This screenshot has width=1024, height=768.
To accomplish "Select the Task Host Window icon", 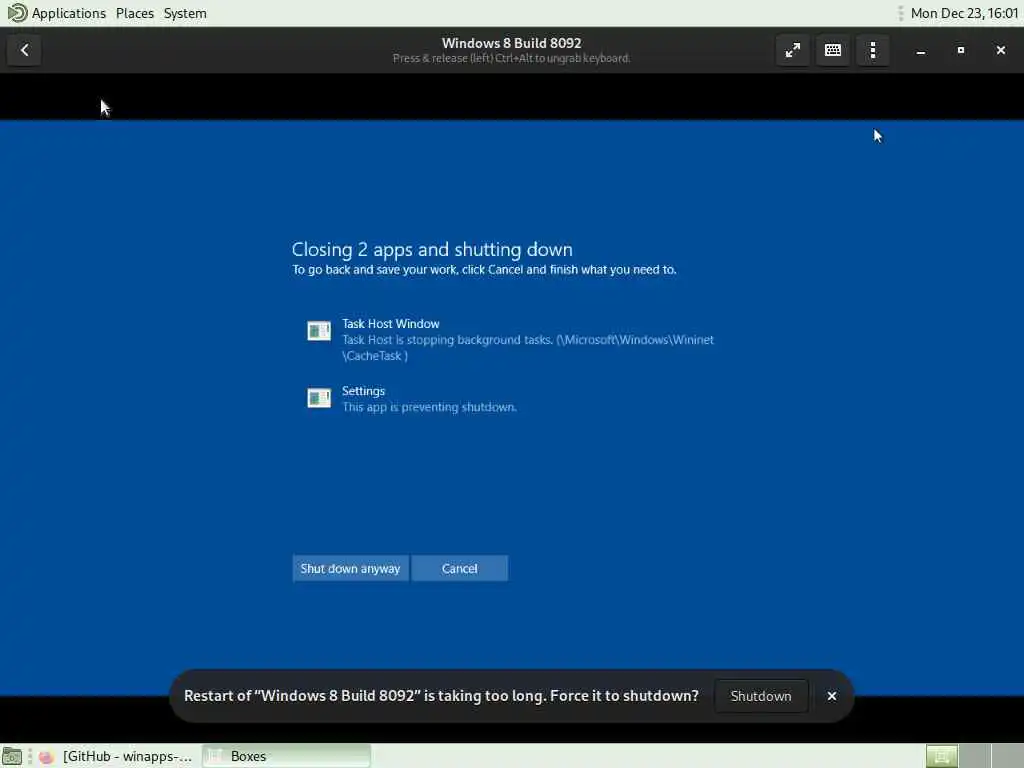I will (x=319, y=331).
